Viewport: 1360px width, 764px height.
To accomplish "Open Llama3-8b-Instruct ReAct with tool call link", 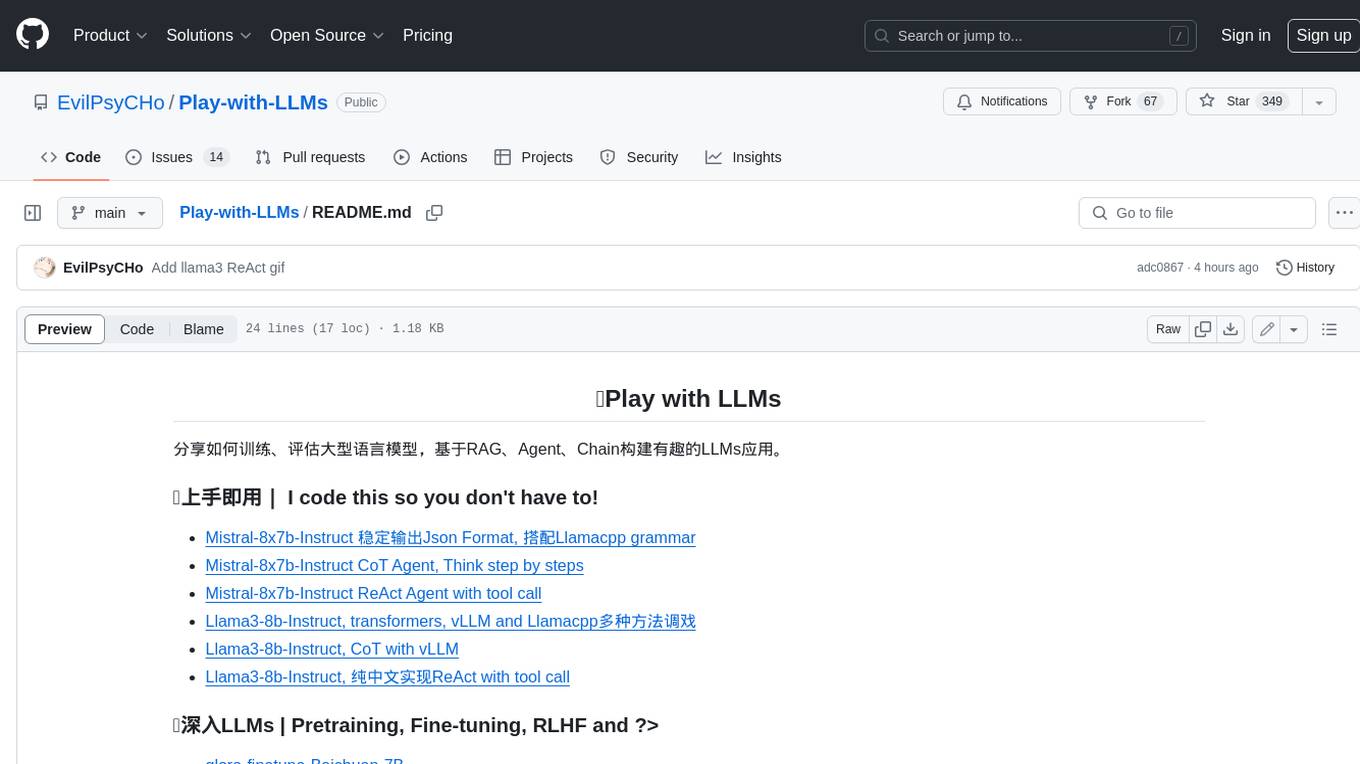I will [387, 677].
